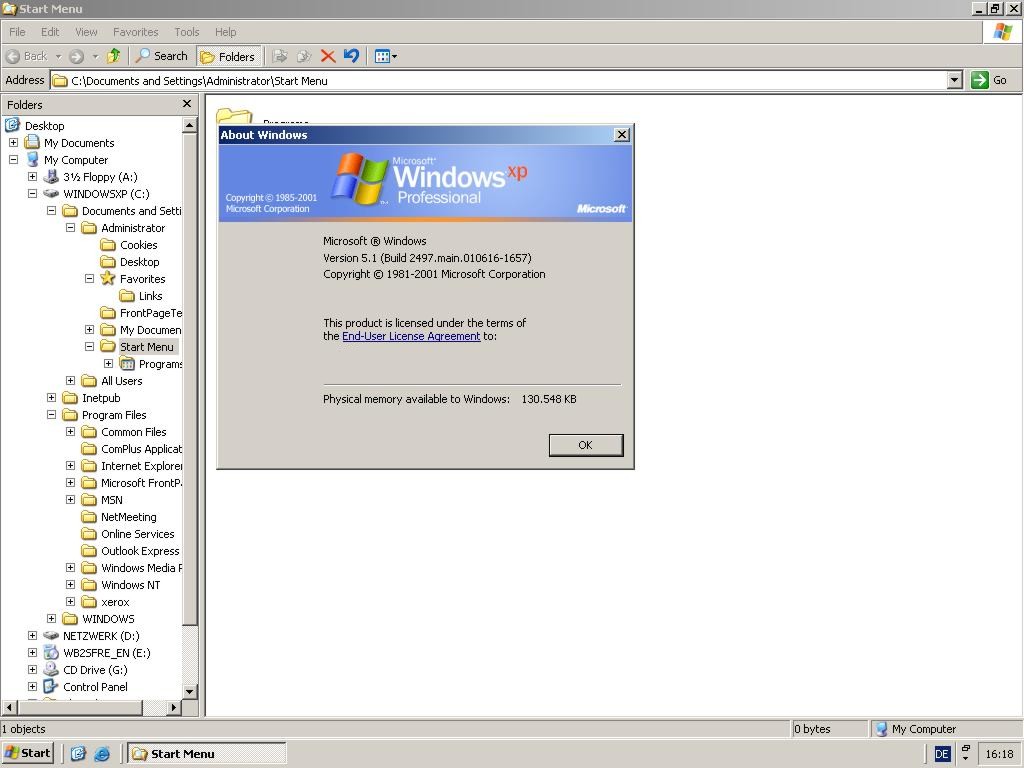Open the End-User License Agreement link
Screen dimensions: 1024x768
coord(411,336)
